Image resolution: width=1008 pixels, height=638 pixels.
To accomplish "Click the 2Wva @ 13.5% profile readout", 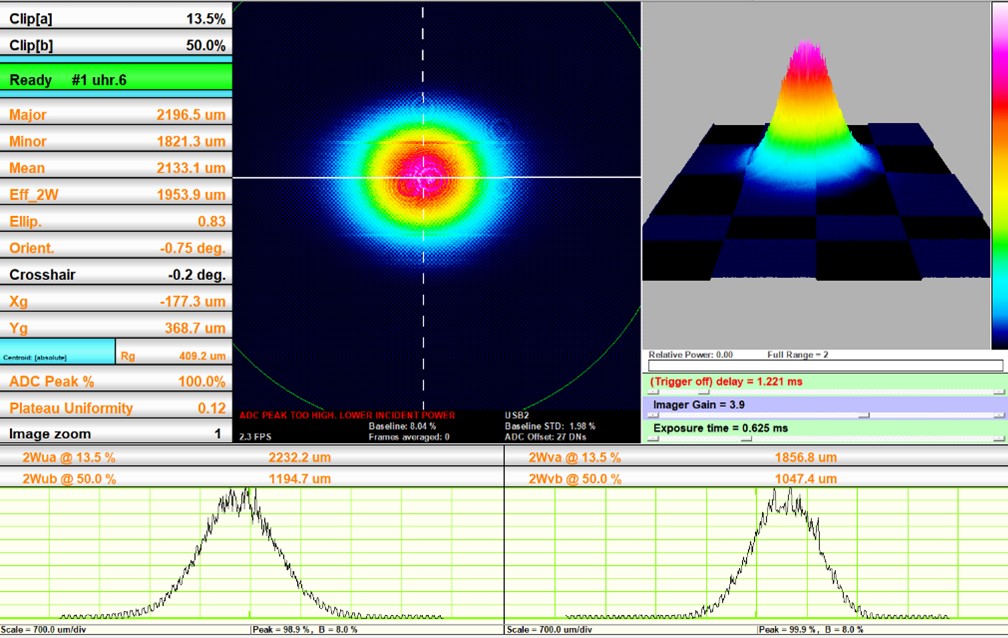I will pos(756,457).
